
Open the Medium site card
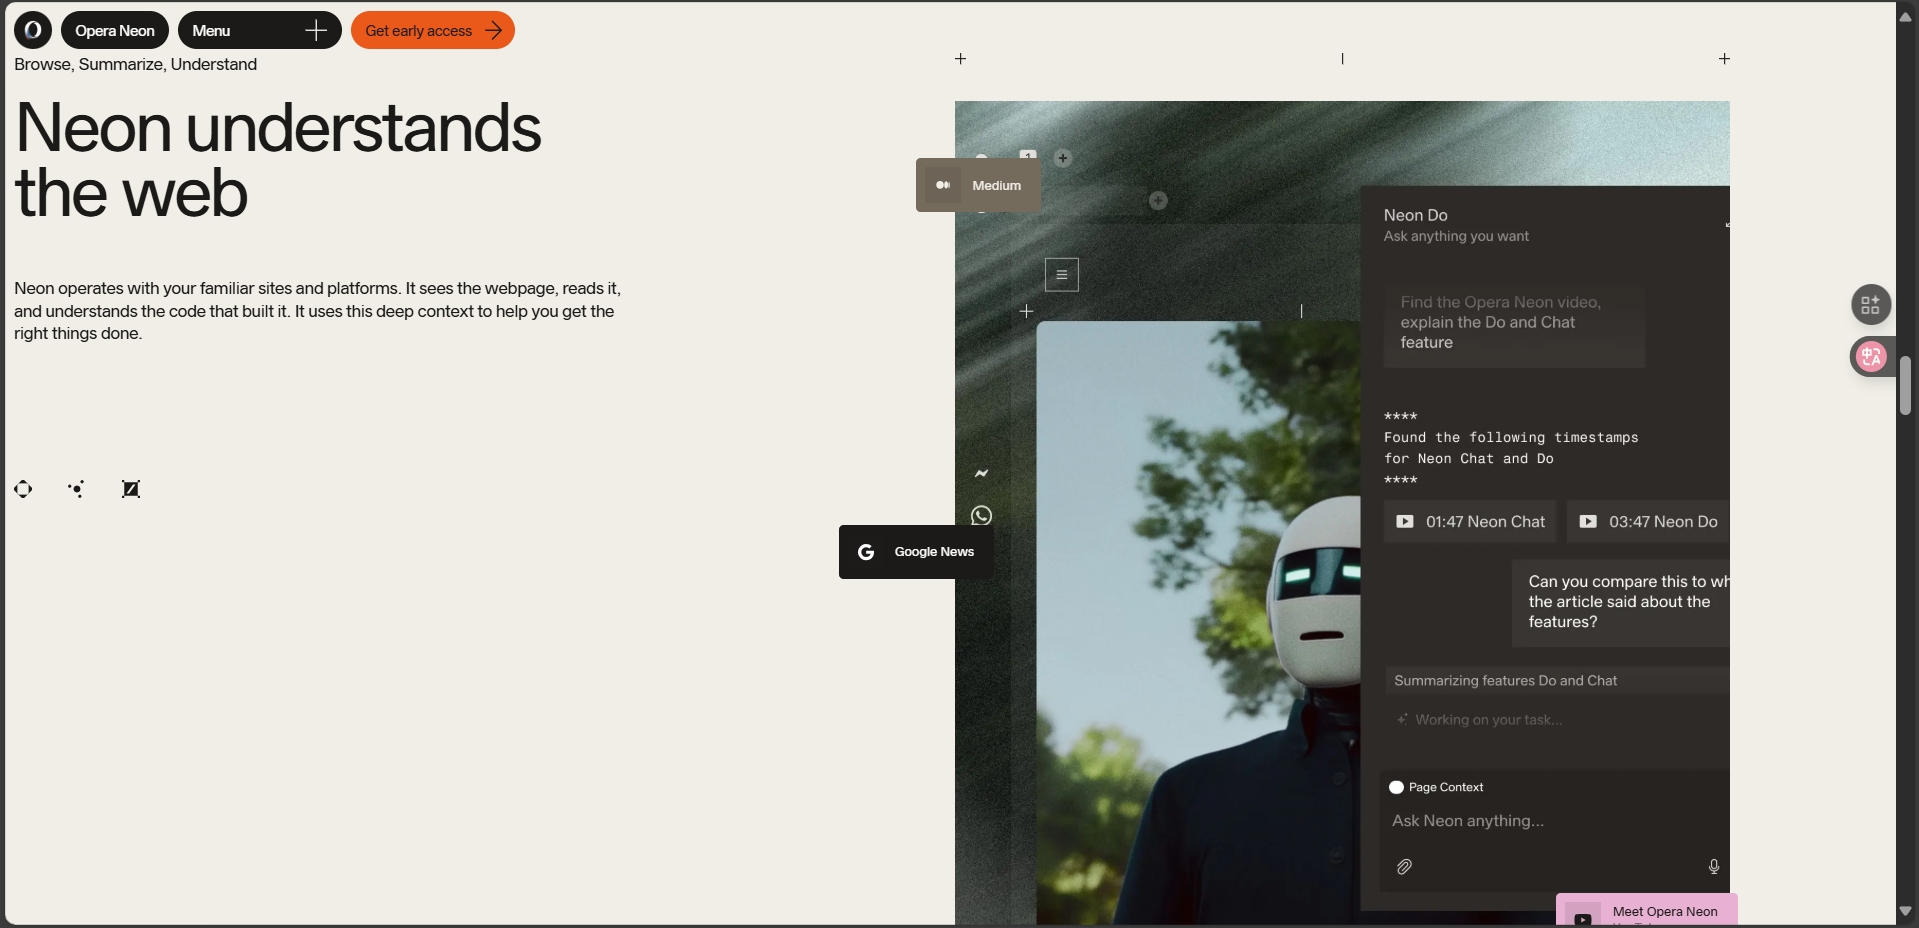click(978, 185)
